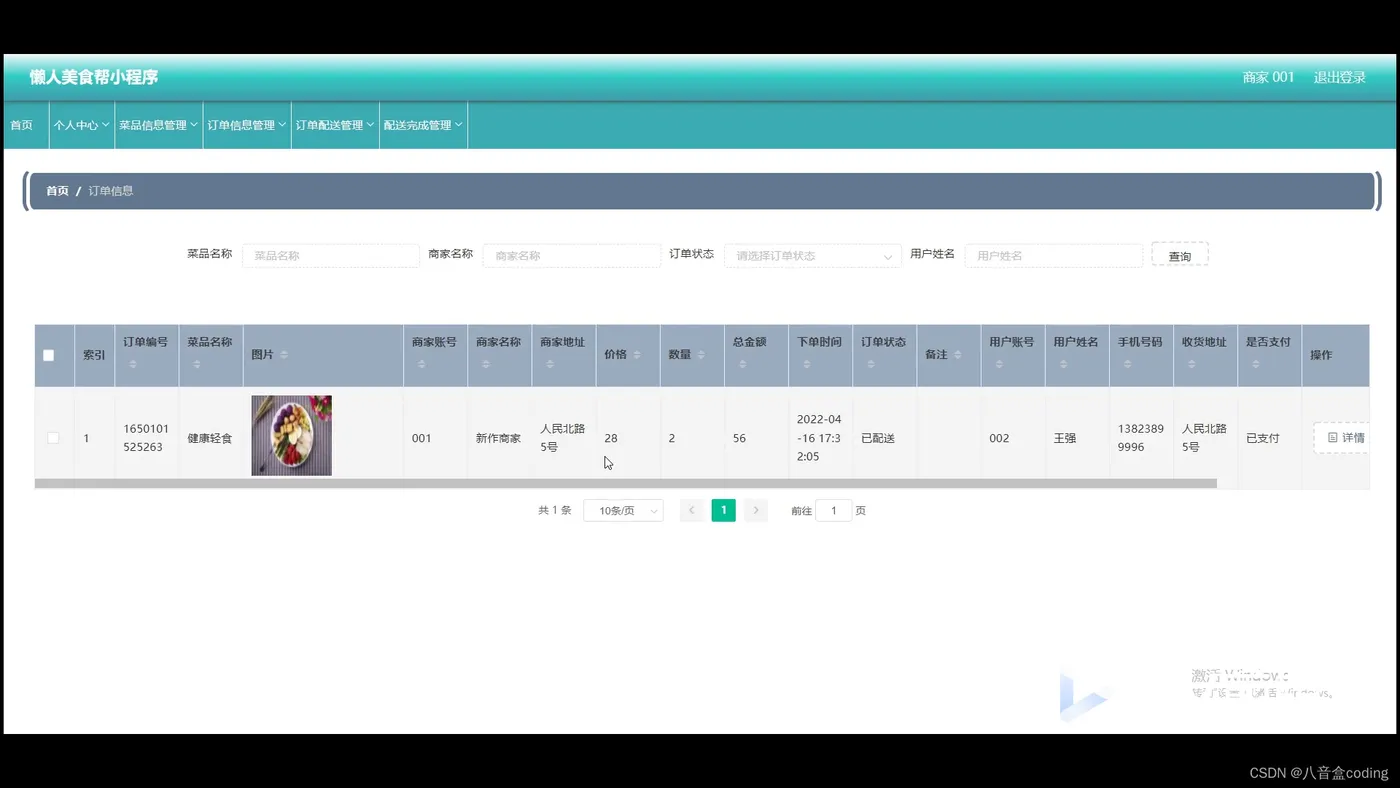Click the sort arrows under 总金额 header
The width and height of the screenshot is (1400, 788).
click(x=742, y=364)
